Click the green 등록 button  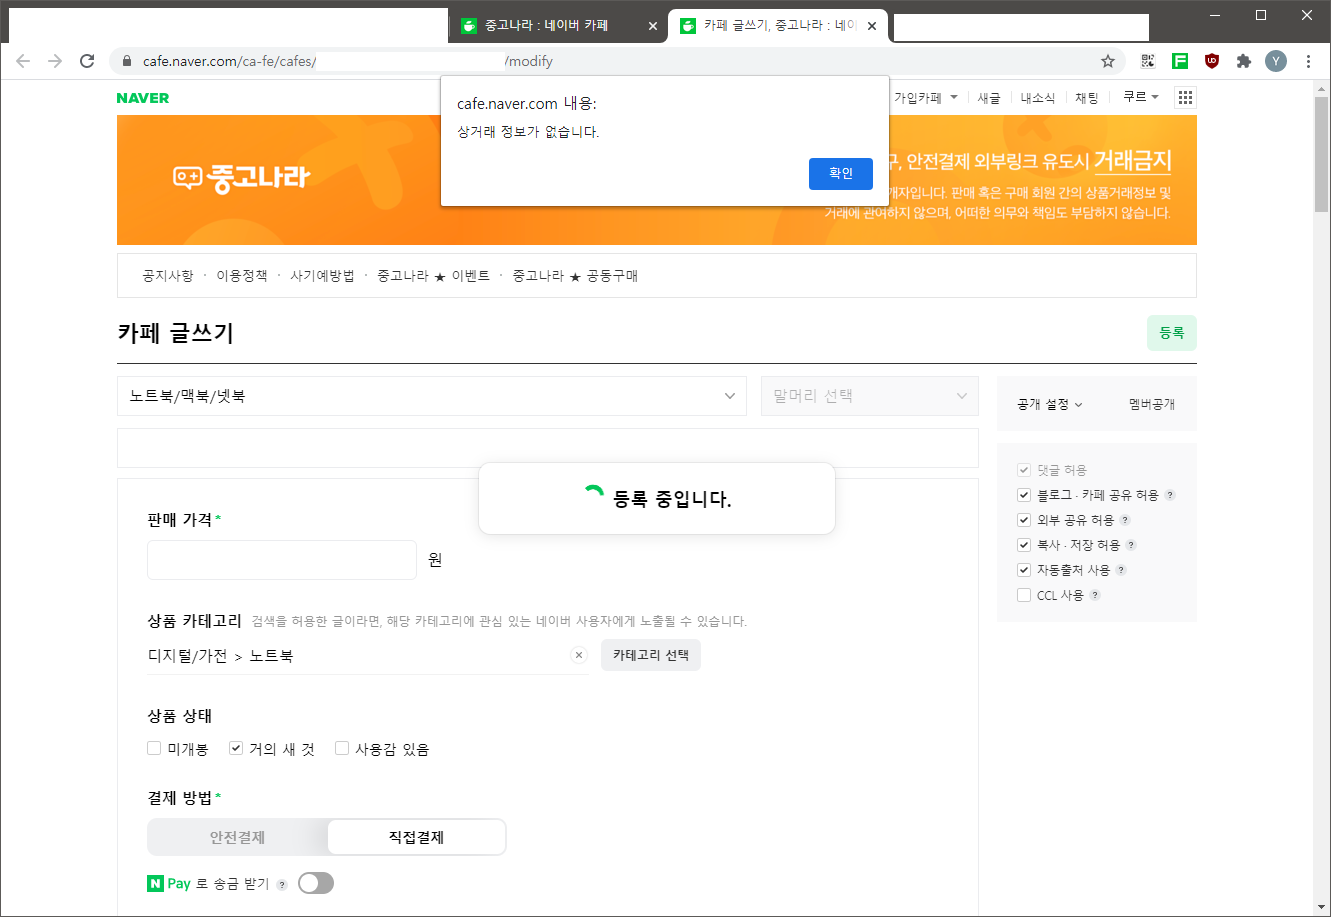coord(1172,333)
